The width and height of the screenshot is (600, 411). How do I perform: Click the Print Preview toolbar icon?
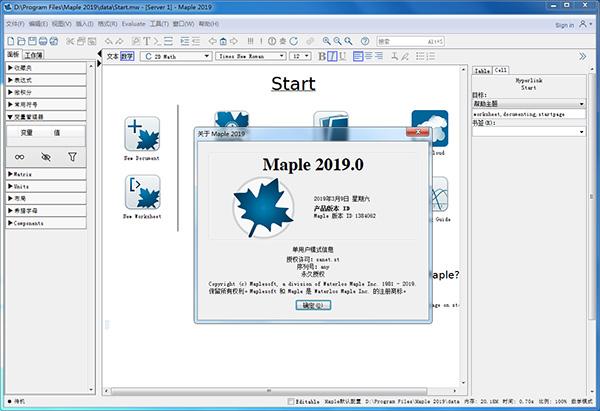pyautogui.click(x=54, y=41)
